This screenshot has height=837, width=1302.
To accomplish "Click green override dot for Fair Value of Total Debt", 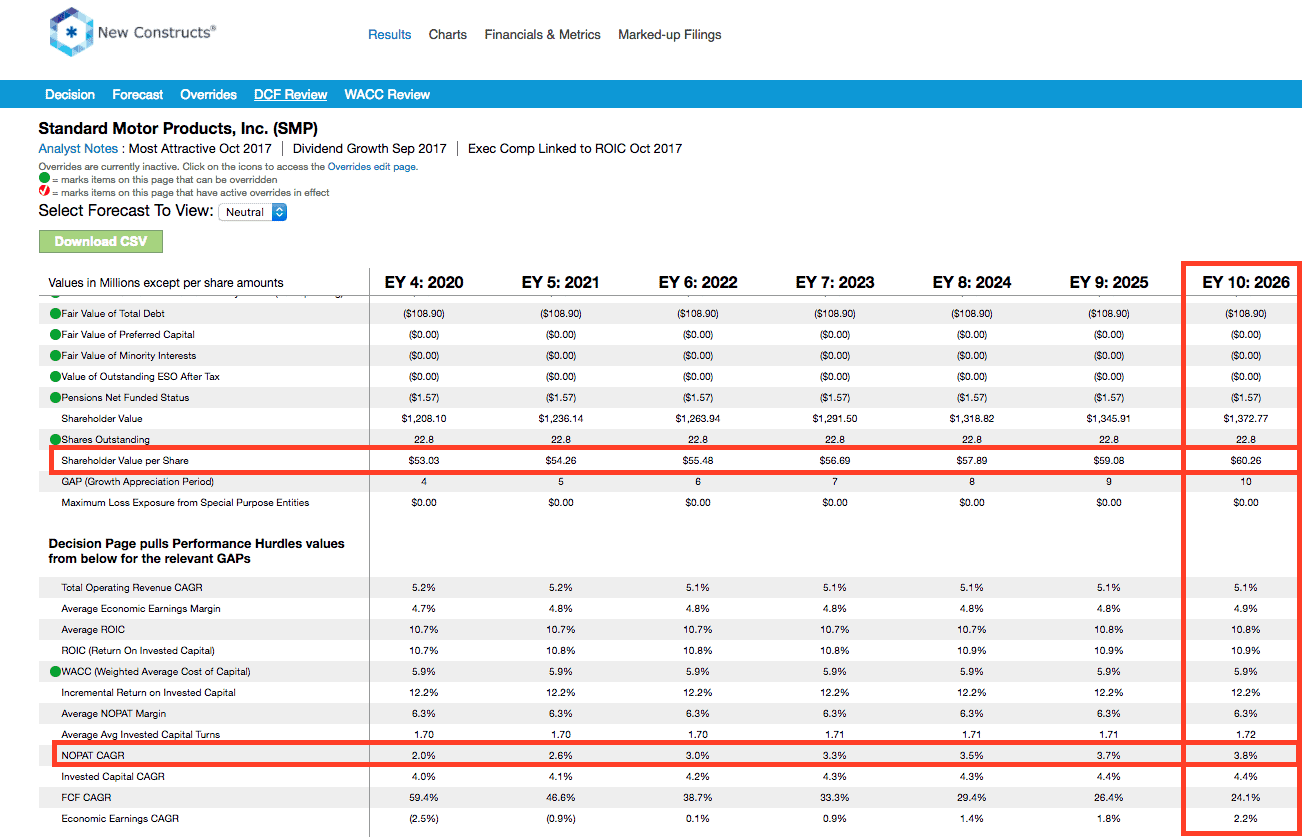I will [55, 314].
